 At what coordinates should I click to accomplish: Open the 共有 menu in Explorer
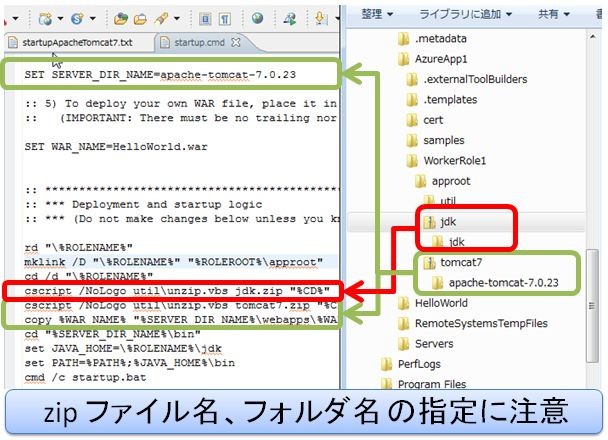click(553, 14)
